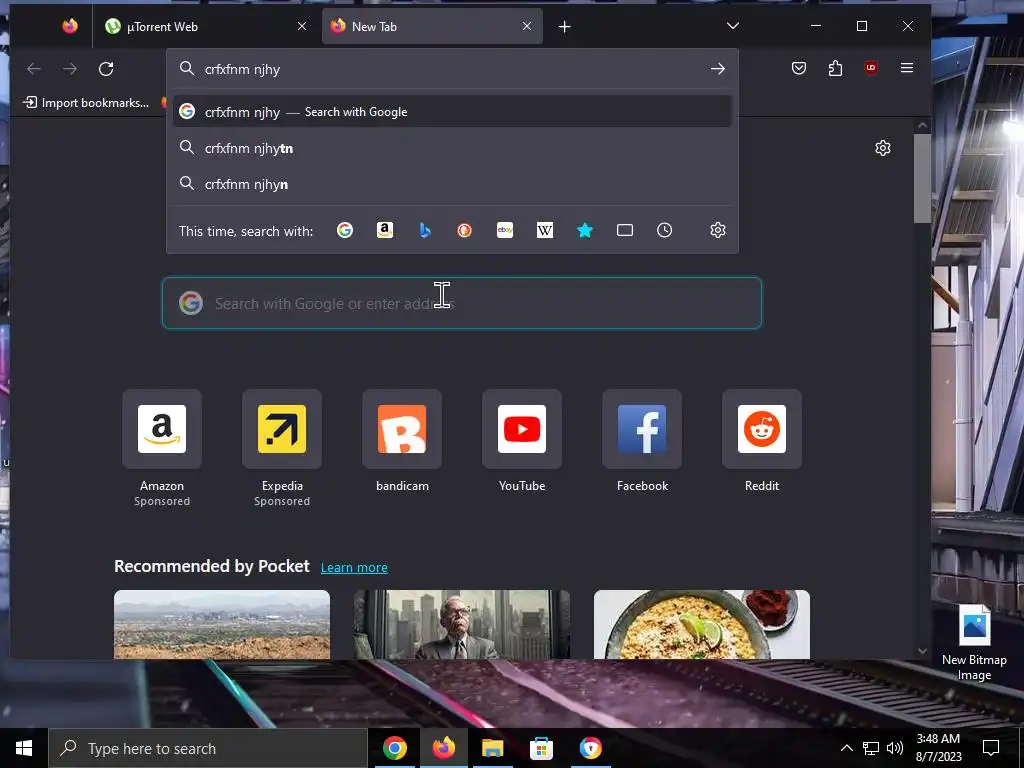Click the taskbar 'Type here to search' box
The width and height of the screenshot is (1024, 768).
208,748
